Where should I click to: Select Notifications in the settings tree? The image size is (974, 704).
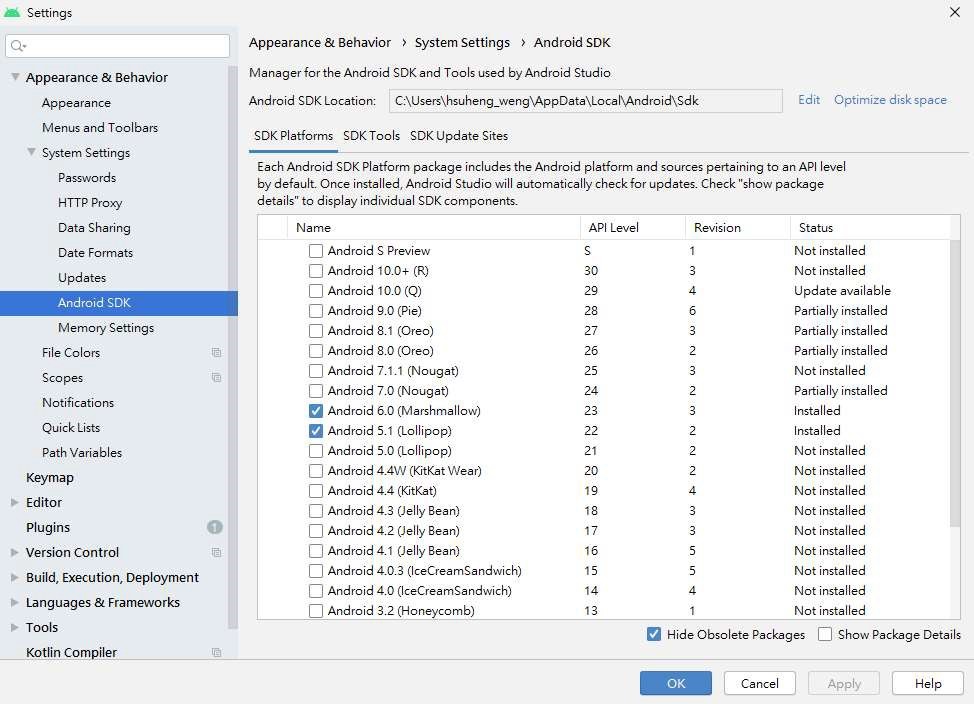[78, 403]
